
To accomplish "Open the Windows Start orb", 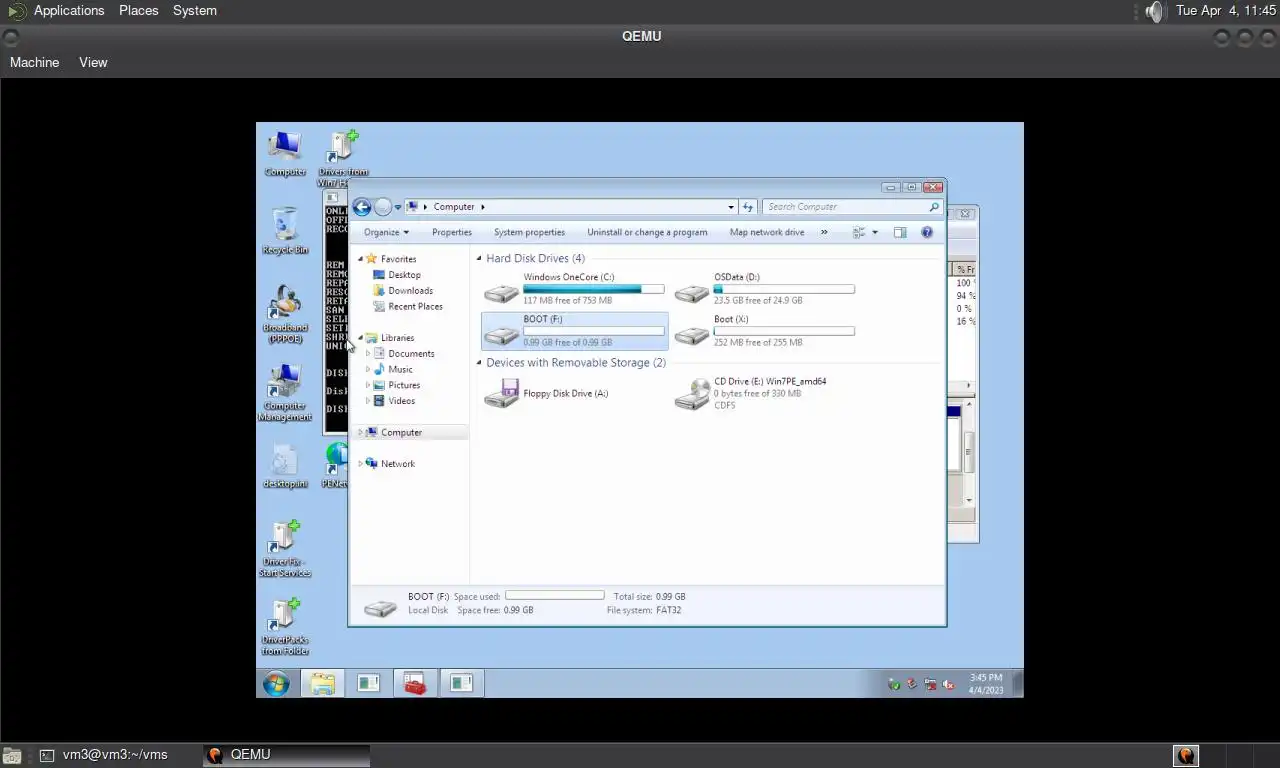I will (276, 683).
